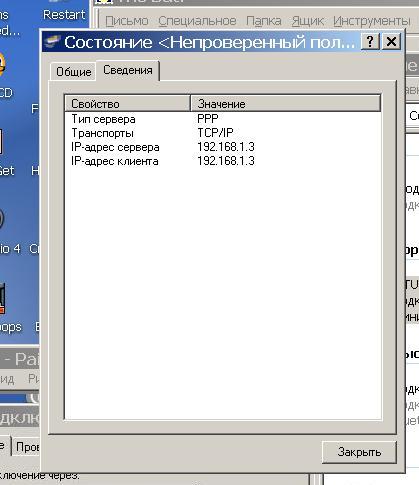Select the IP-адрес клиента row
Image resolution: width=419 pixels, height=485 pixels.
coord(223,161)
